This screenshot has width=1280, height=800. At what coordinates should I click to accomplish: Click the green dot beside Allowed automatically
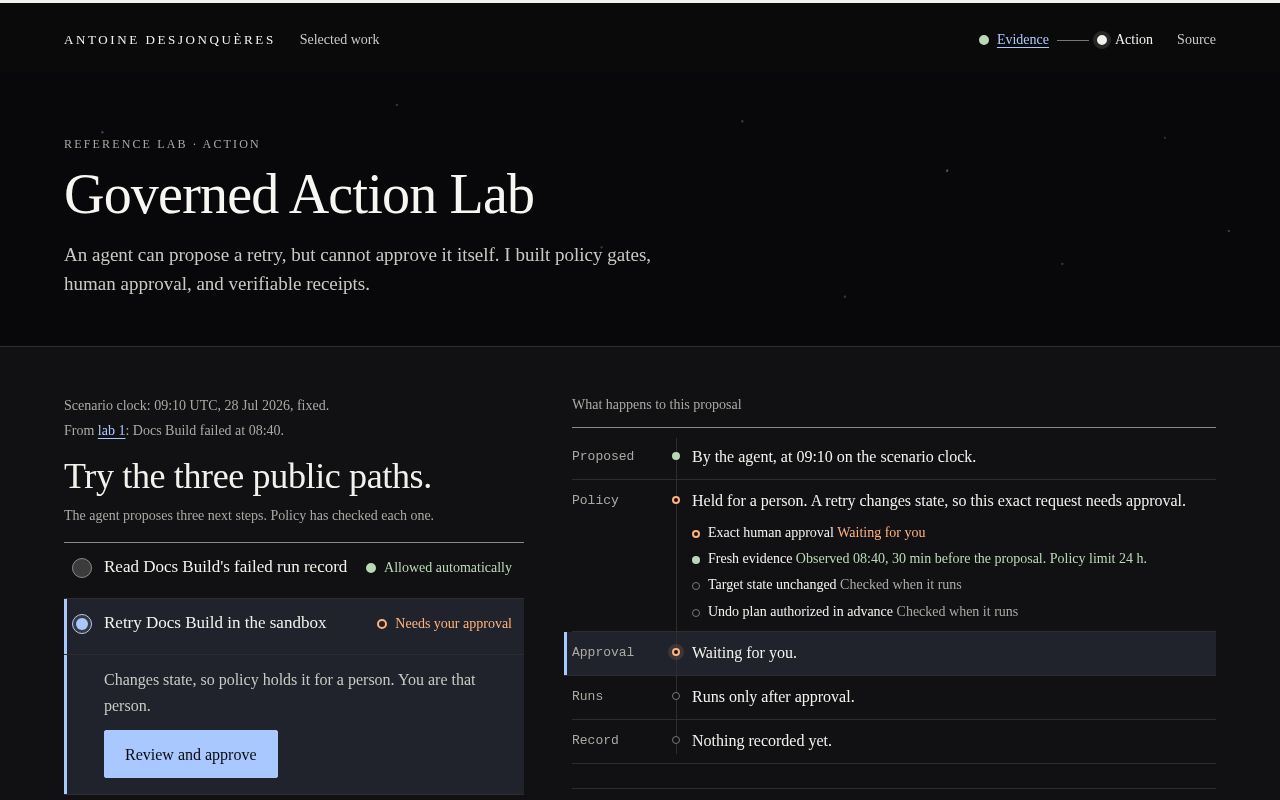[x=371, y=568]
